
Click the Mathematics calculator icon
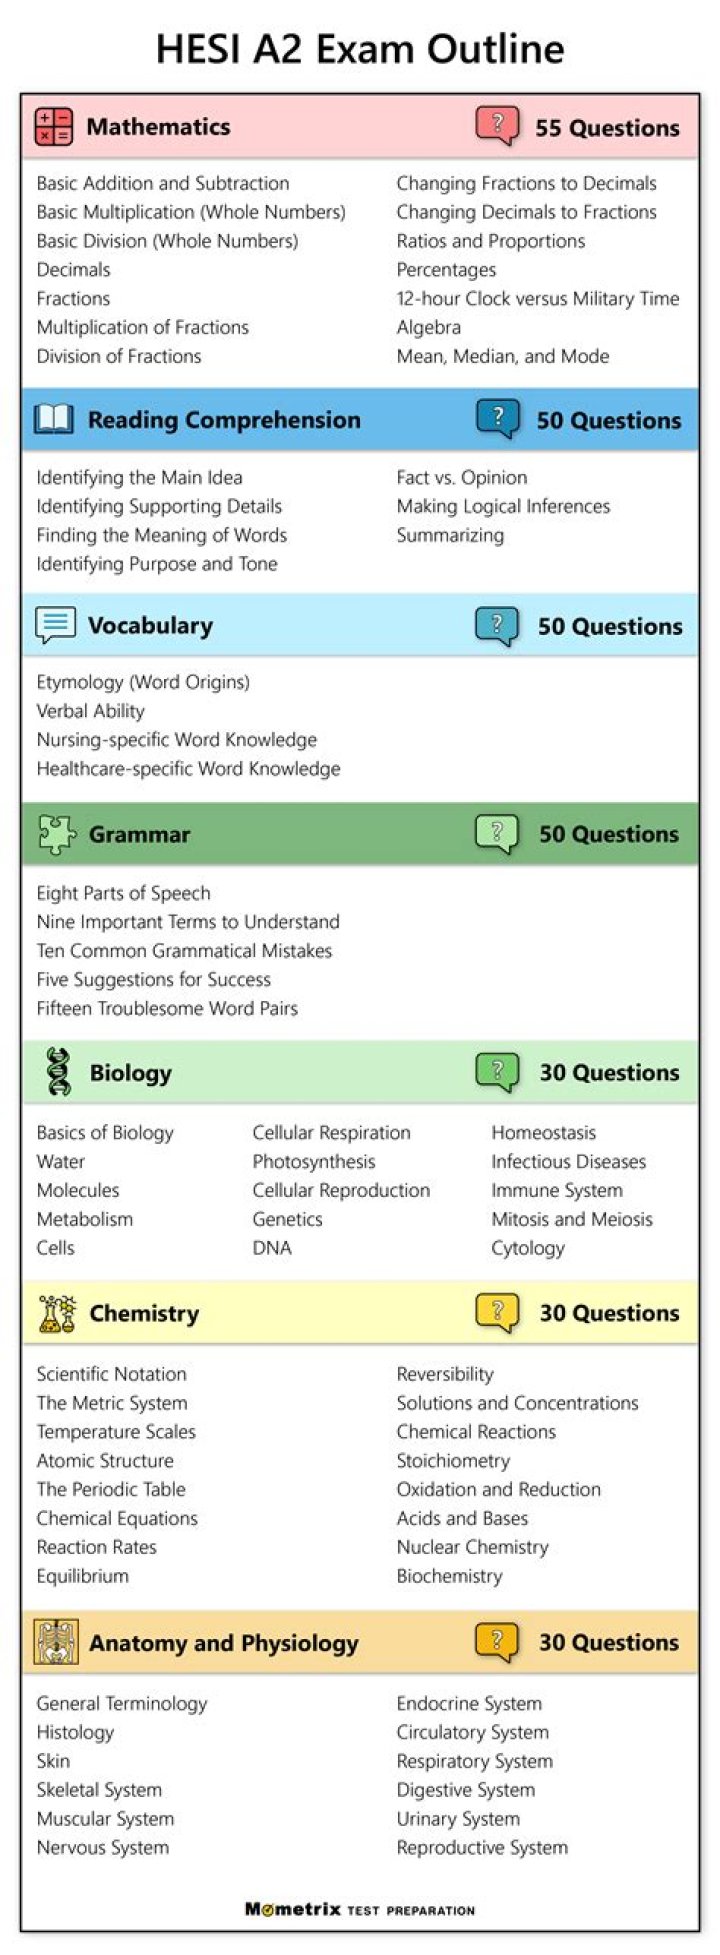coord(54,127)
